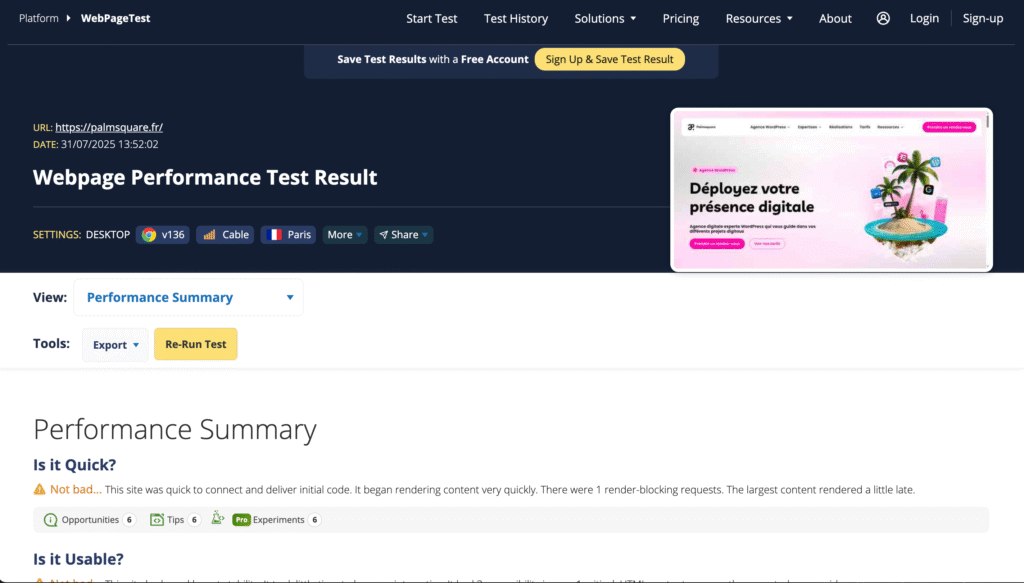Open the Resources menu in navigation
This screenshot has width=1024, height=583.
click(x=758, y=18)
